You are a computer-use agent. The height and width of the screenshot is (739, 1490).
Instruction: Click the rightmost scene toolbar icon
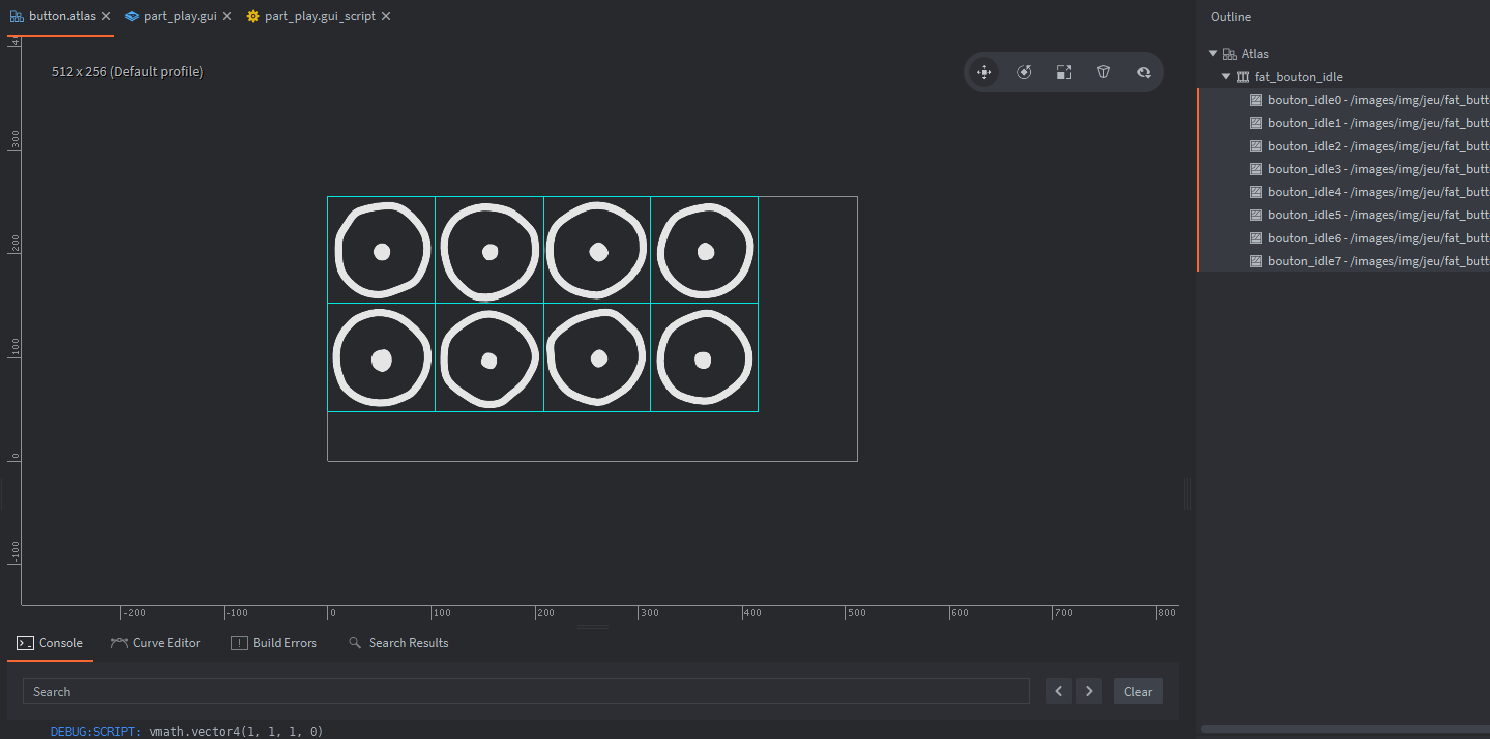coord(1144,72)
